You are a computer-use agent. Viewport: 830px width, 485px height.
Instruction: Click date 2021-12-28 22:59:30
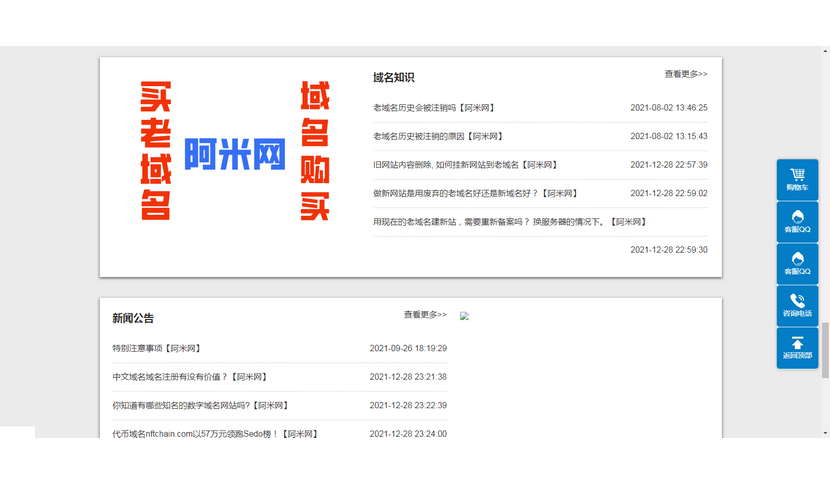(x=669, y=250)
